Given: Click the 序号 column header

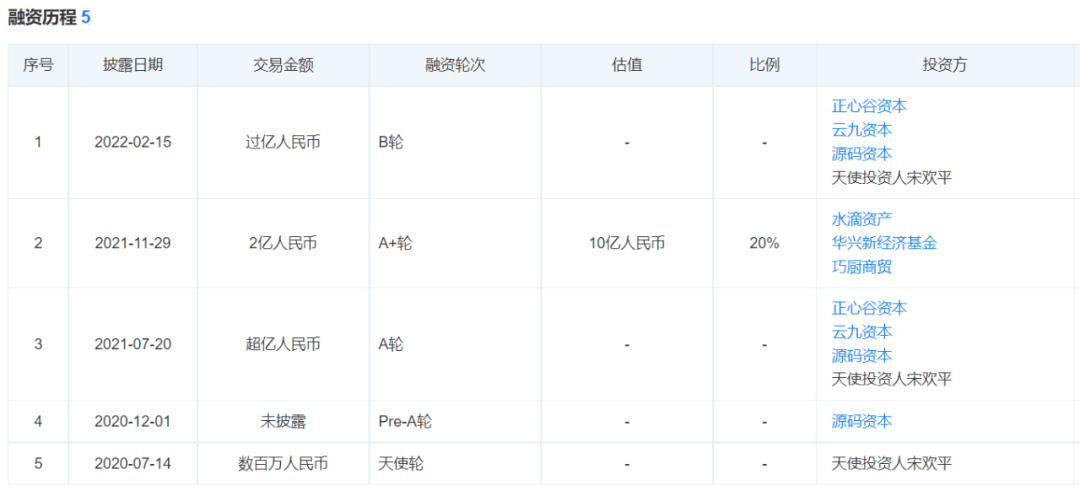Looking at the screenshot, I should click(38, 65).
